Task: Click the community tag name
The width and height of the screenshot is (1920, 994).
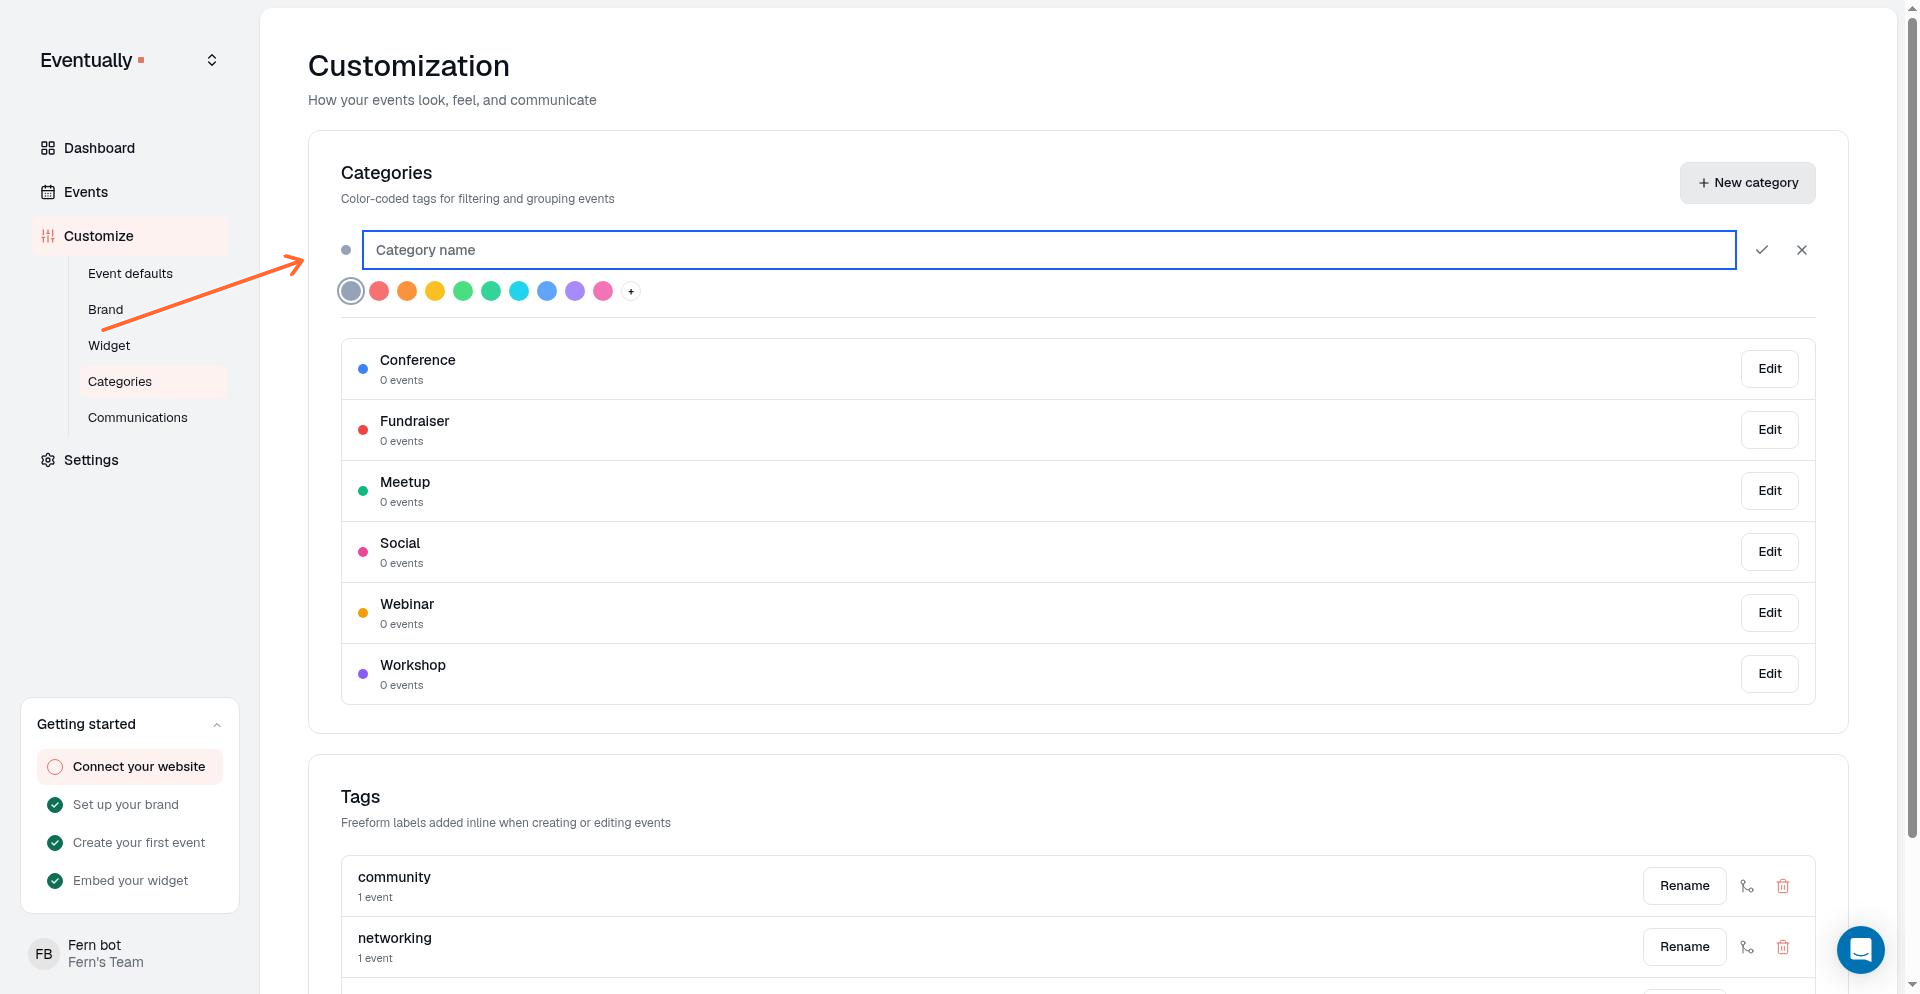Action: pyautogui.click(x=394, y=877)
